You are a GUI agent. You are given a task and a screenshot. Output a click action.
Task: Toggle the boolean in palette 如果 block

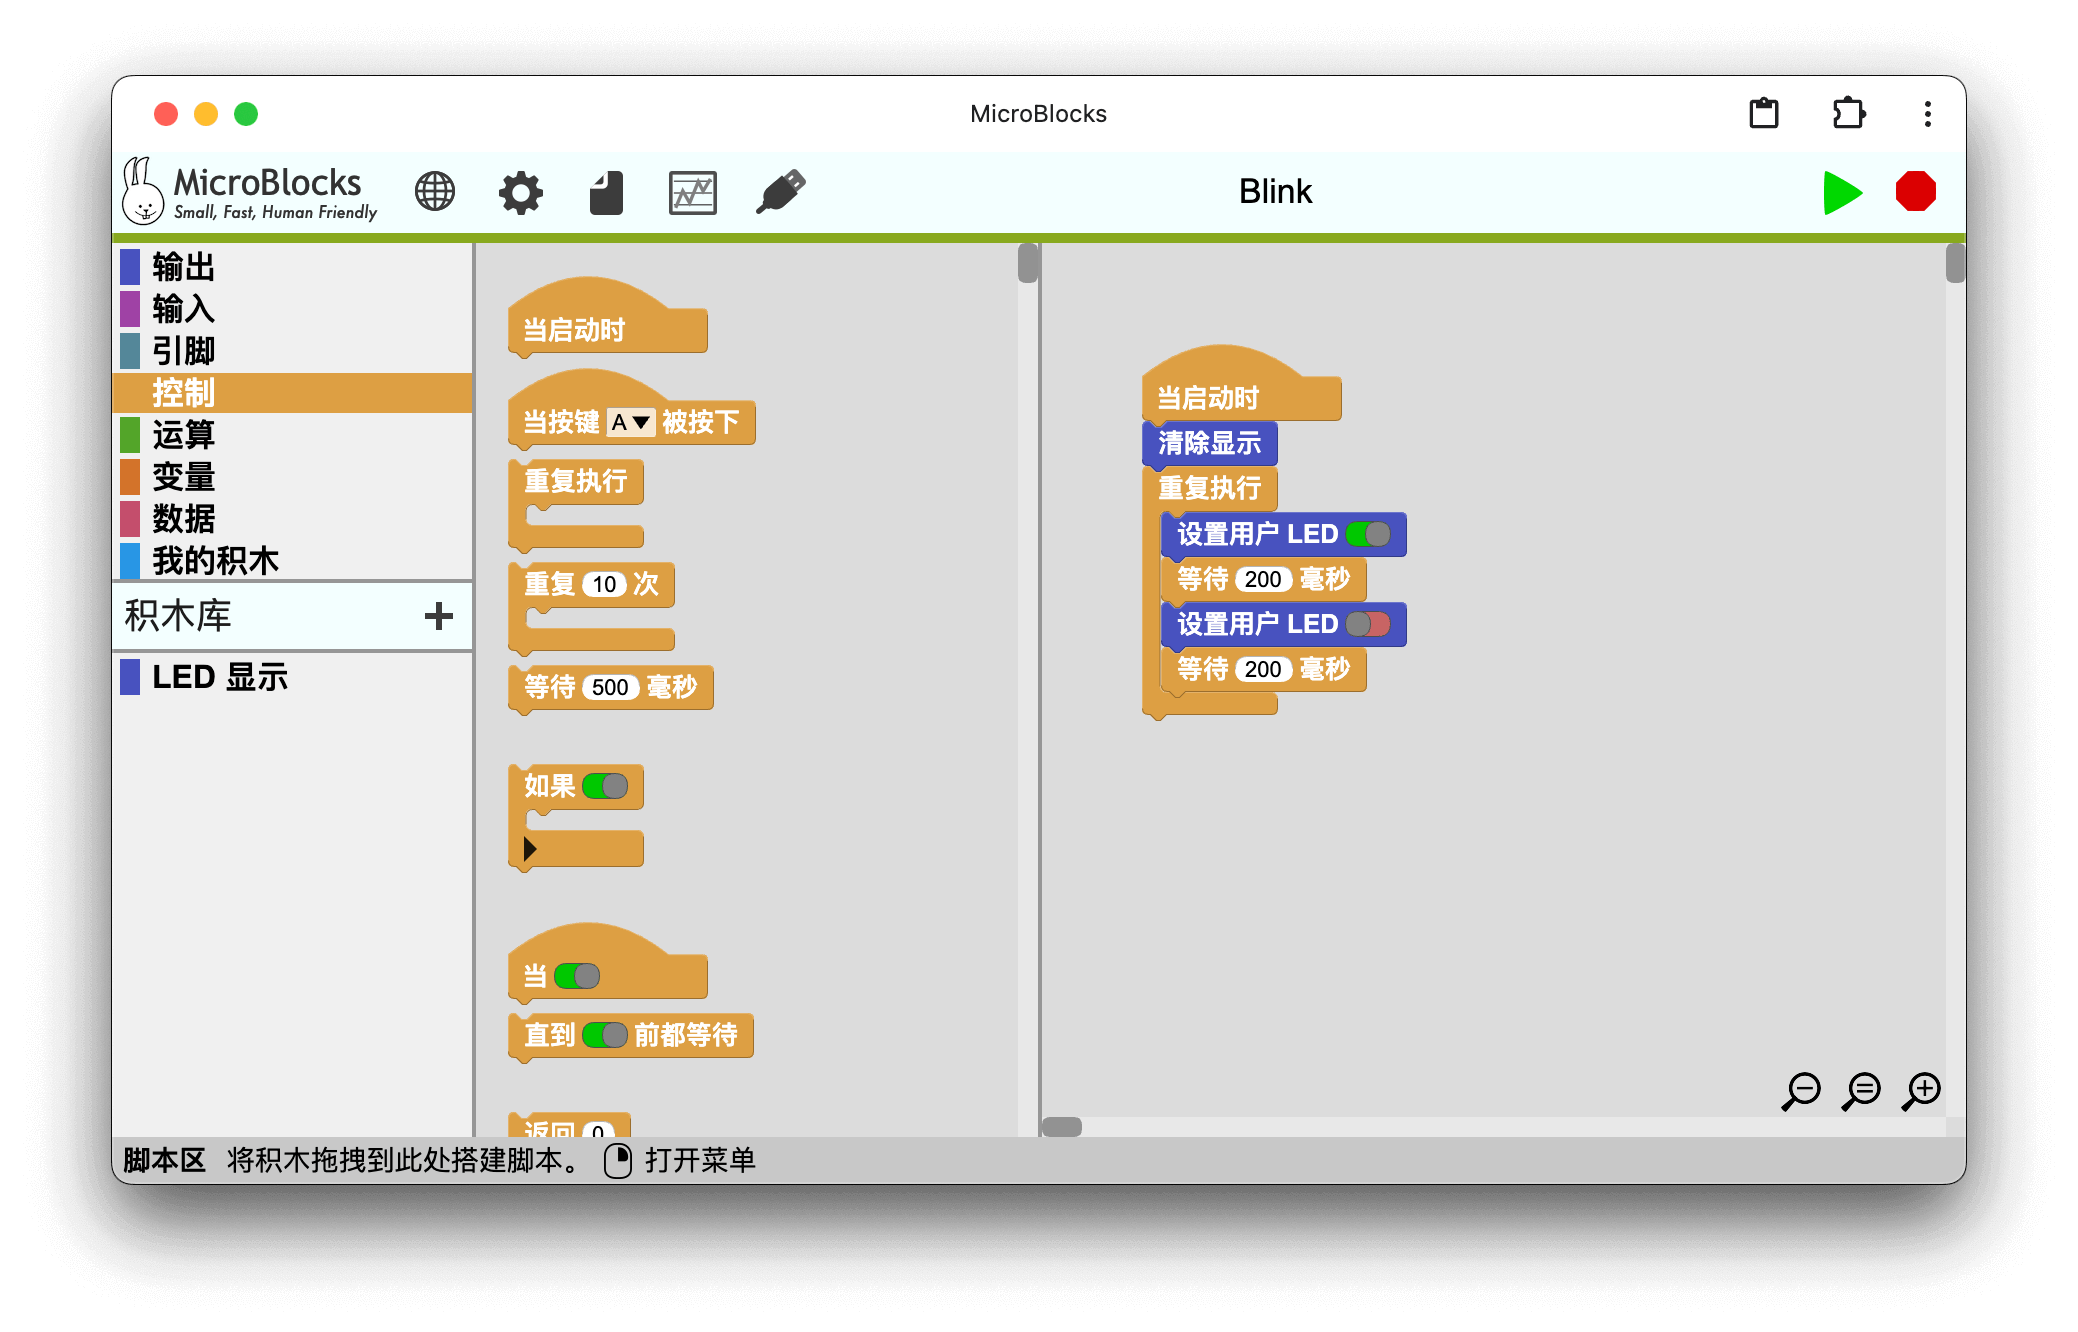(605, 786)
